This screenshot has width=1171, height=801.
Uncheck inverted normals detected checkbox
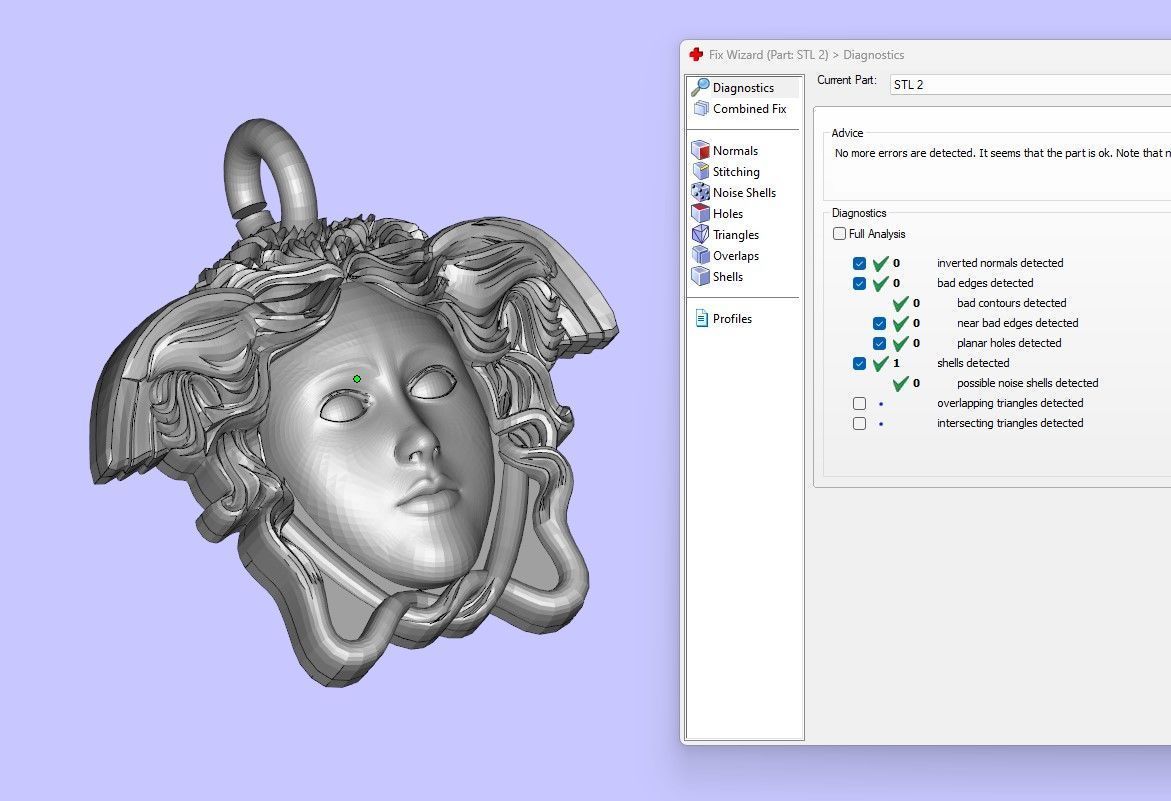(x=860, y=264)
